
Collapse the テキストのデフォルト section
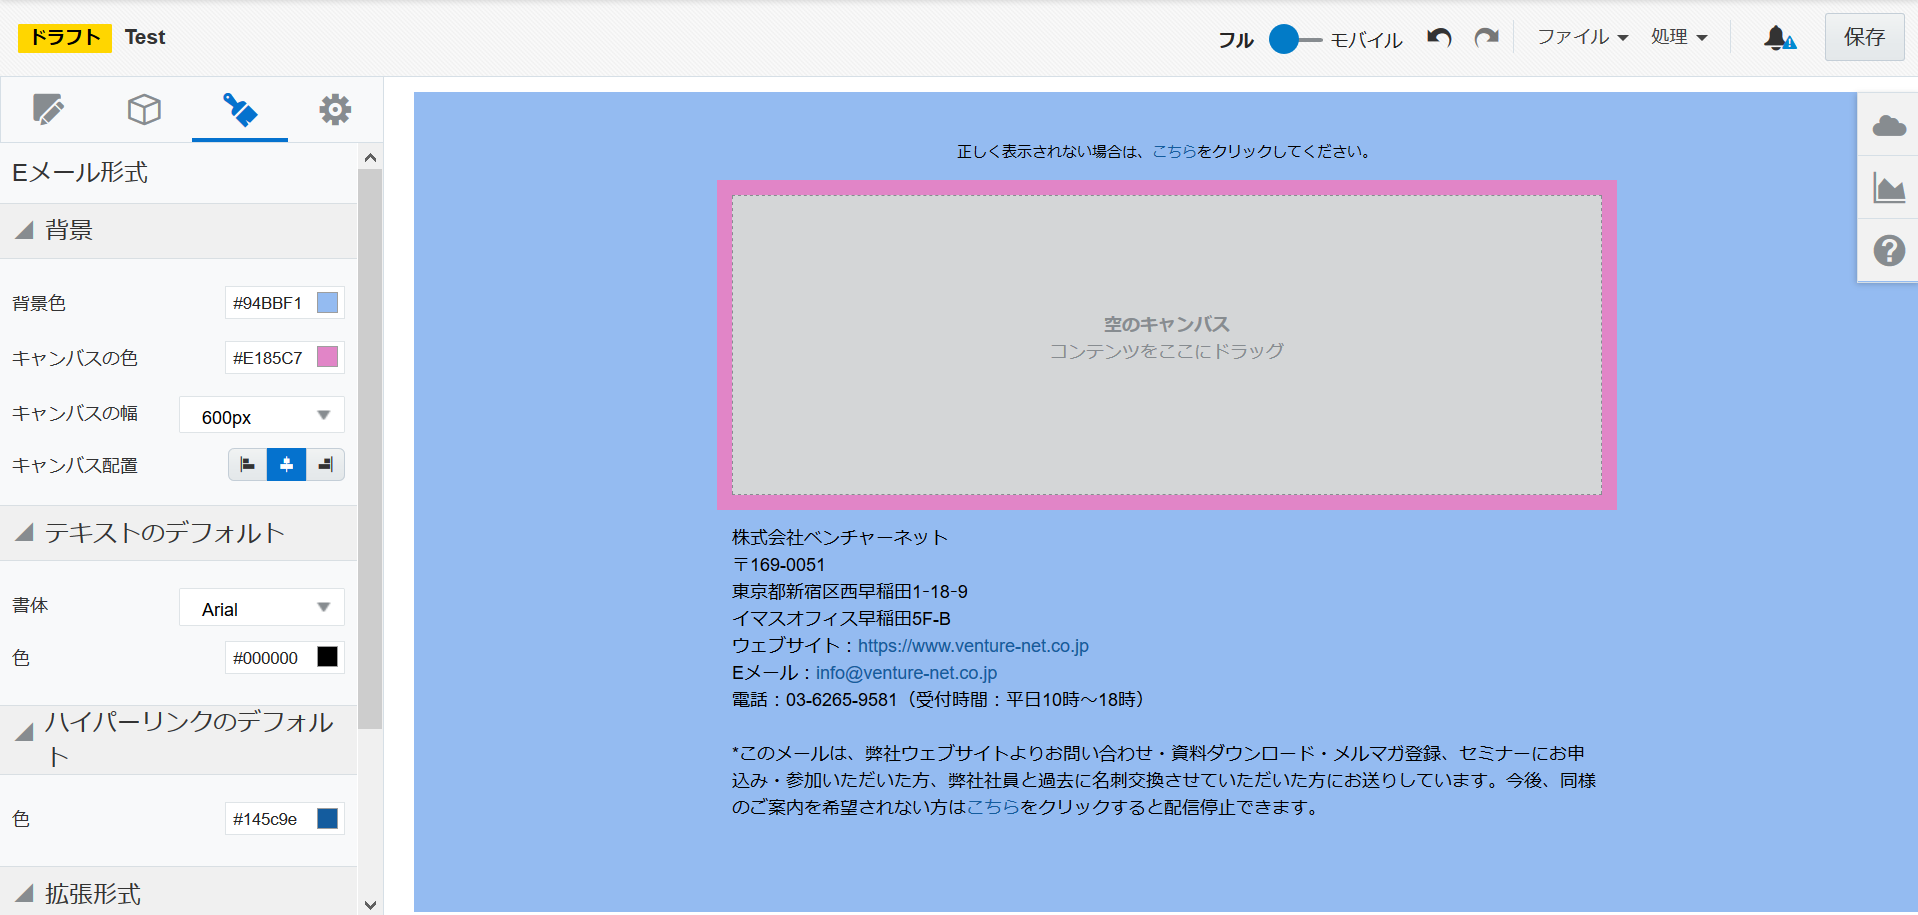point(178,533)
